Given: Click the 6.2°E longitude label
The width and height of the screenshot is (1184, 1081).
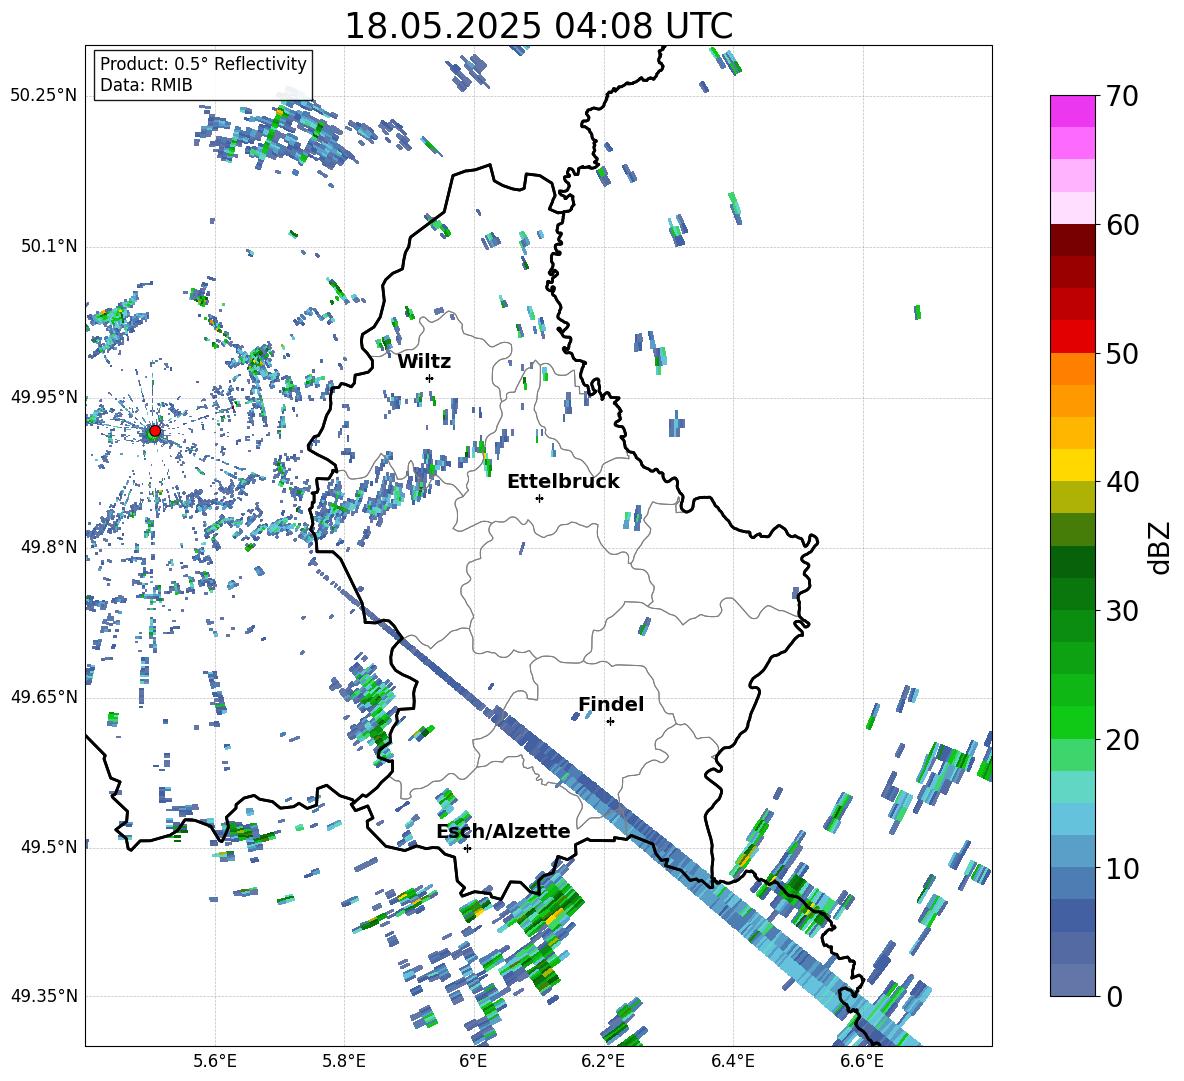Looking at the screenshot, I should click(x=603, y=1061).
